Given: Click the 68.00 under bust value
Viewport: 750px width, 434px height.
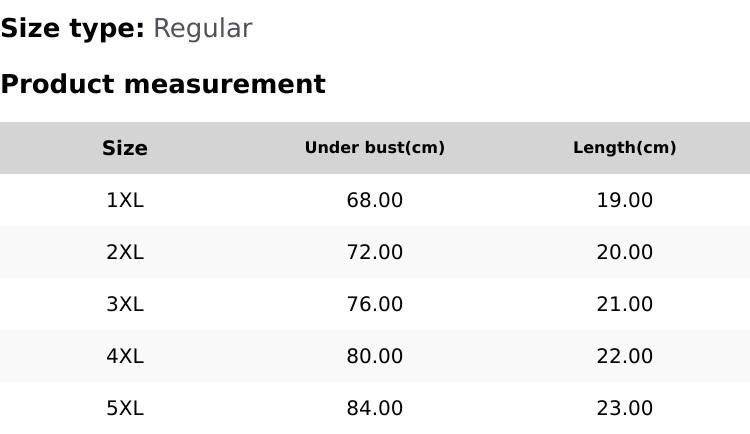Looking at the screenshot, I should 375,200.
